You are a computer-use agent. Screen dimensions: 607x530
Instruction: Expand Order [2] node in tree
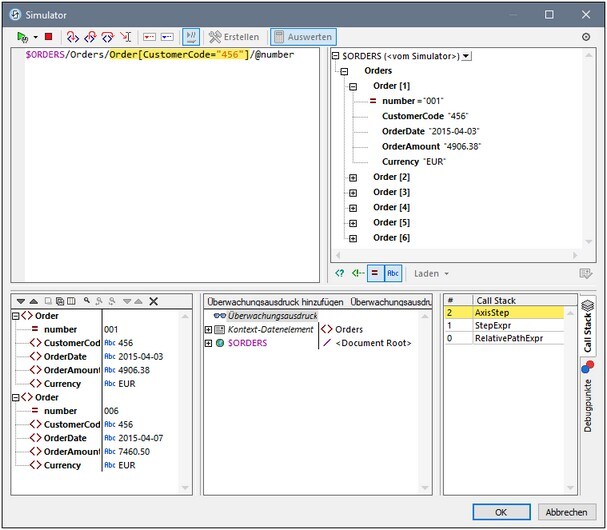[352, 177]
